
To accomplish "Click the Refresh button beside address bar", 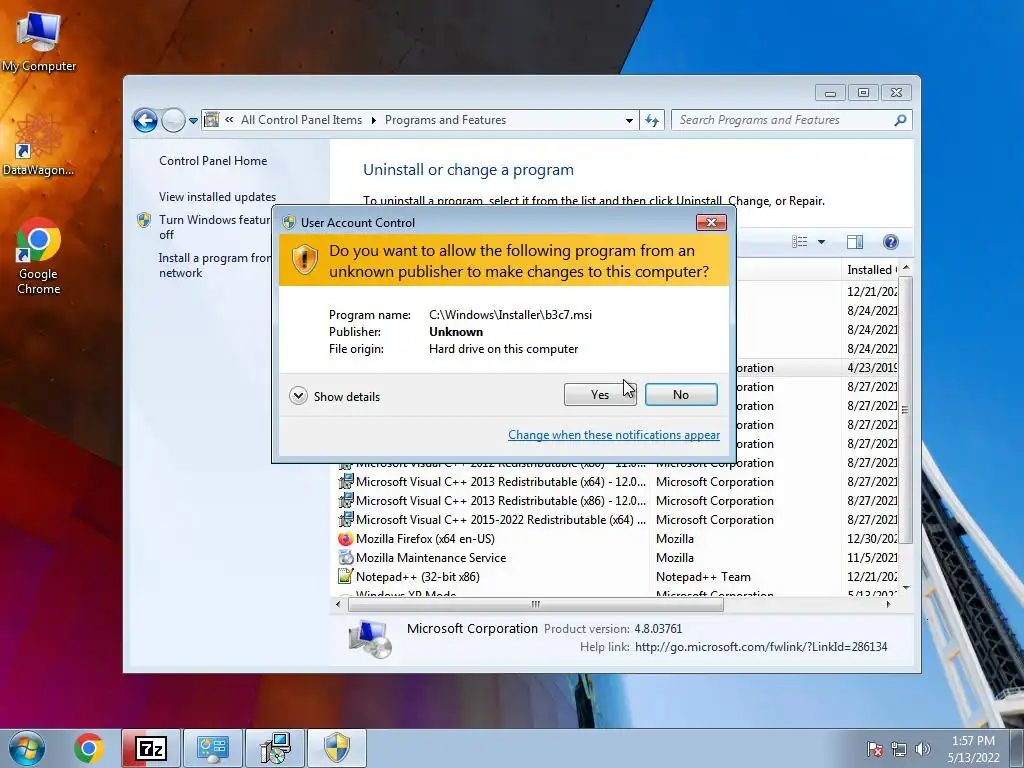I will click(652, 120).
